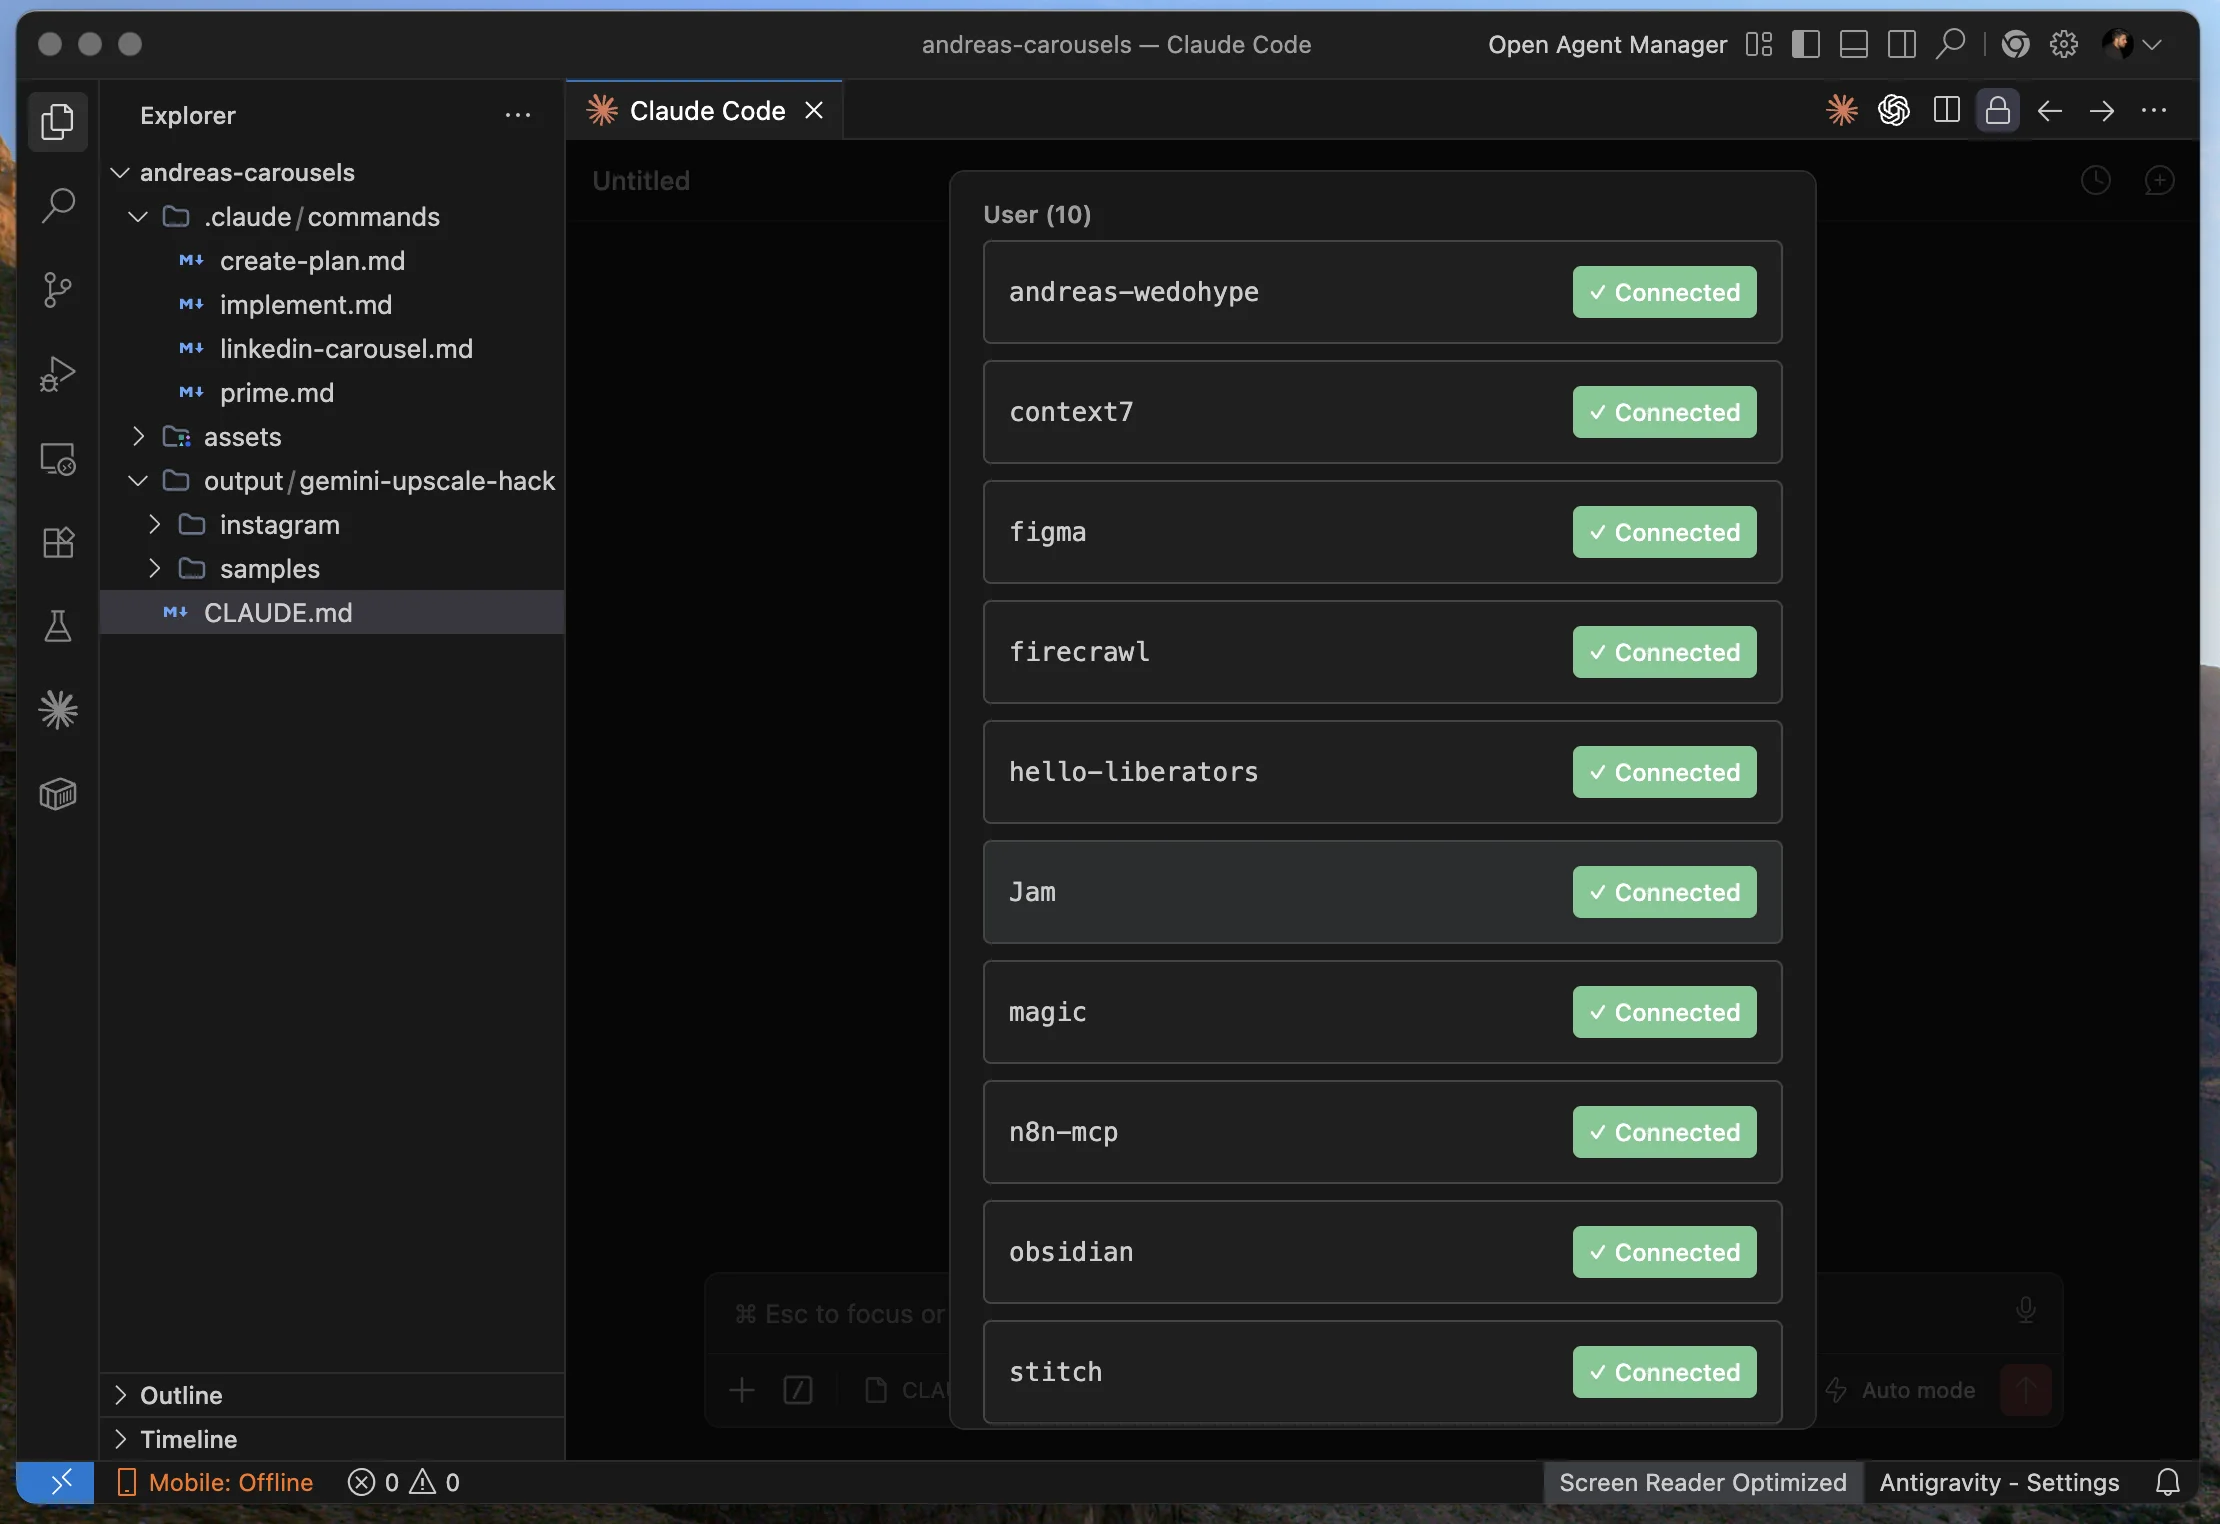
Task: Collapse the output/gemini-upscale-hack folder
Action: [x=138, y=481]
